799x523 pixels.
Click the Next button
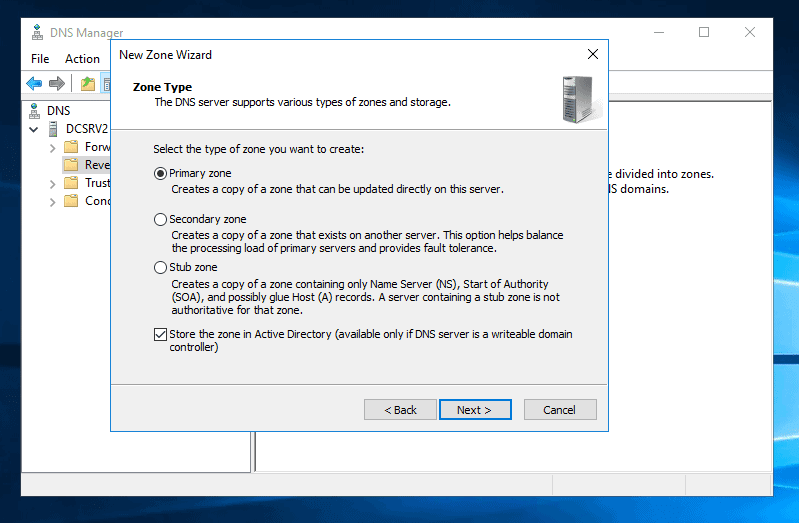(475, 410)
